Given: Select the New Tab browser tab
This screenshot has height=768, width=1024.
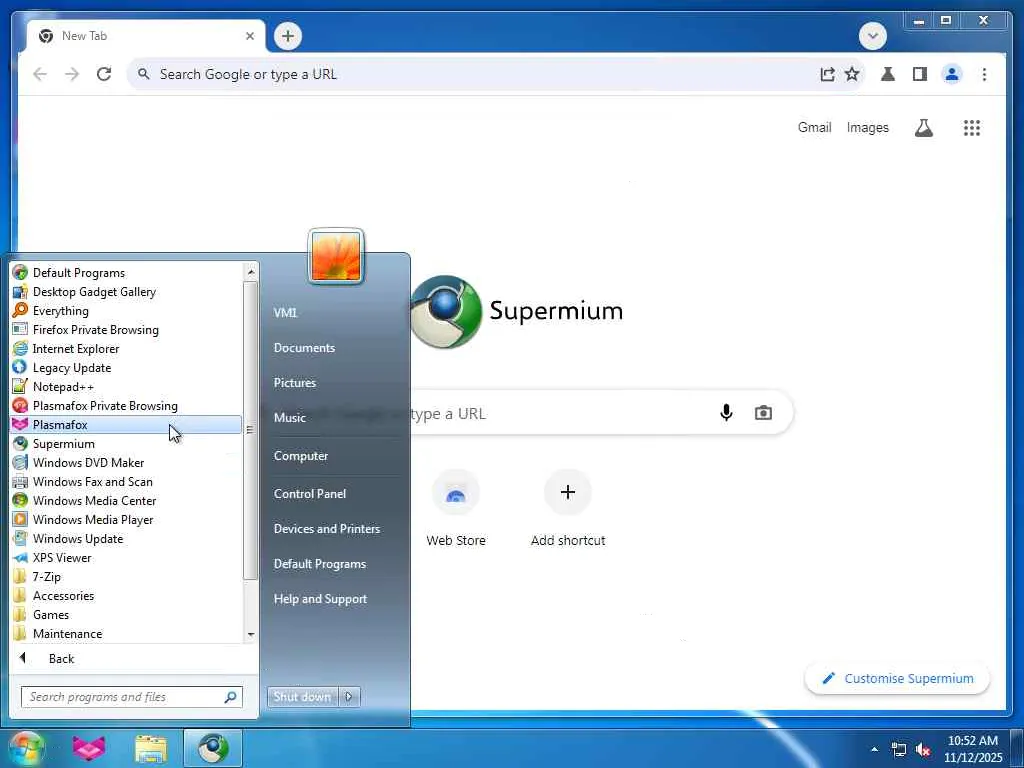Looking at the screenshot, I should point(146,36).
